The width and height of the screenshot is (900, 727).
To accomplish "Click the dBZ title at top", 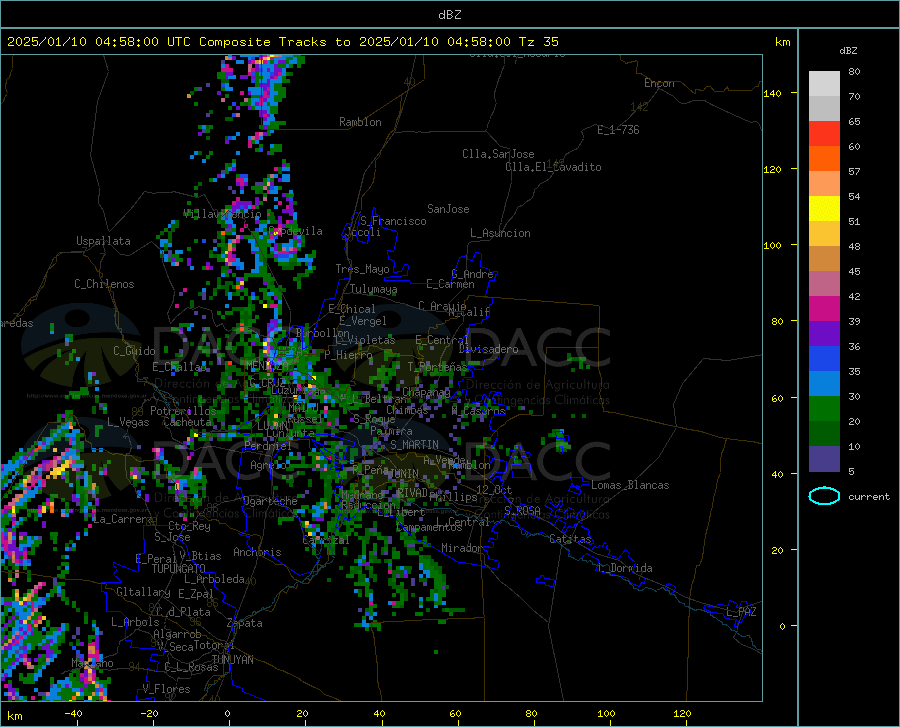I will [x=449, y=15].
